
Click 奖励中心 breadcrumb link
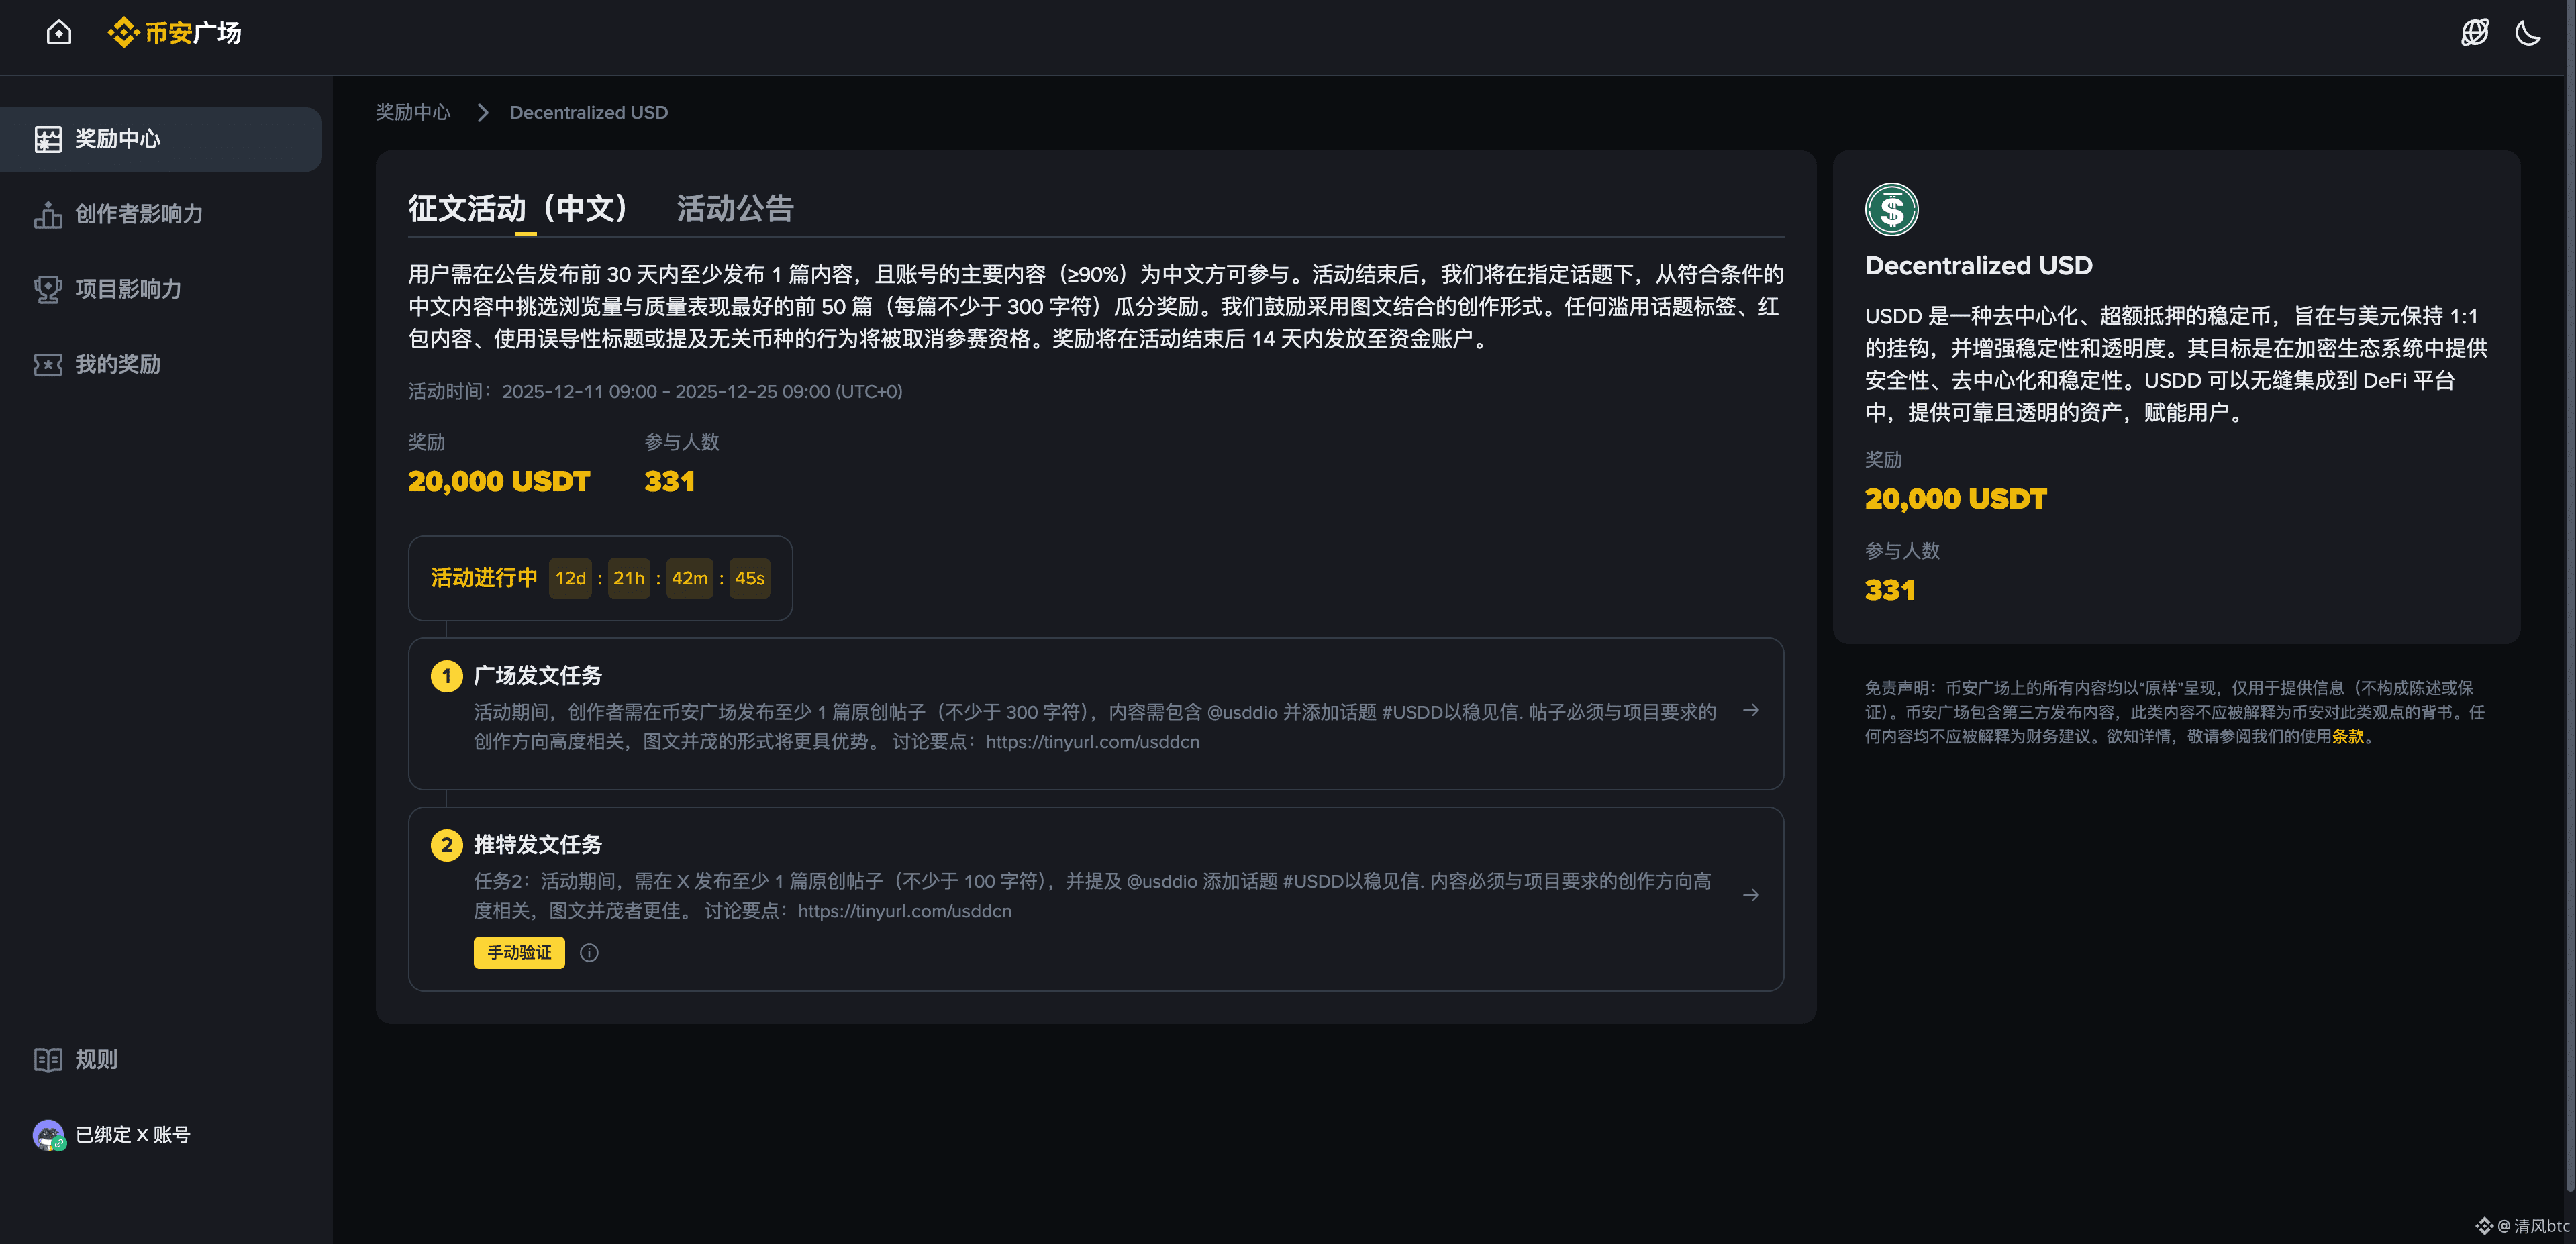412,112
